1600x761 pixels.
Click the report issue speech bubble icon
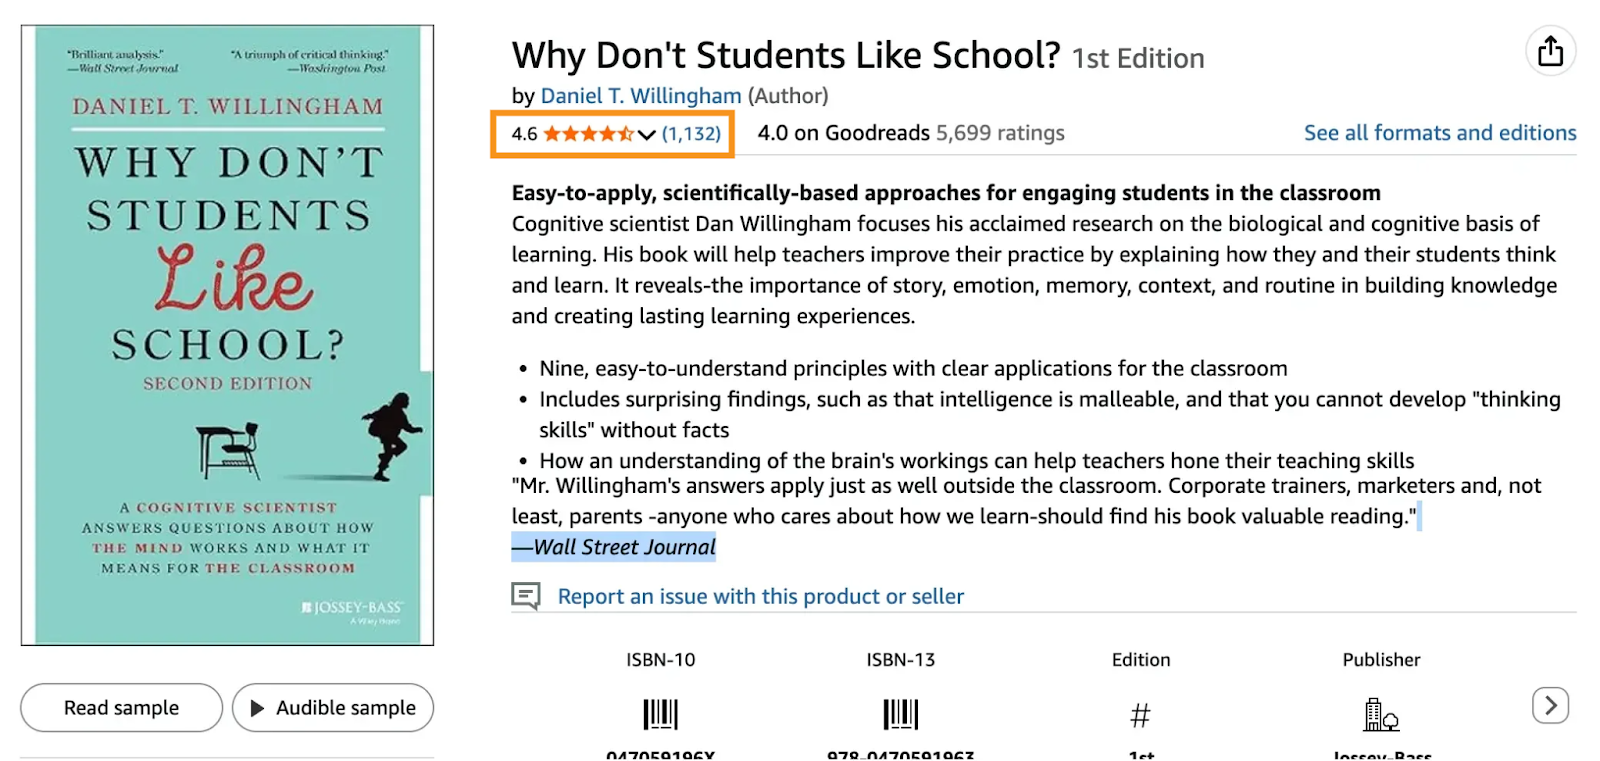pos(526,596)
